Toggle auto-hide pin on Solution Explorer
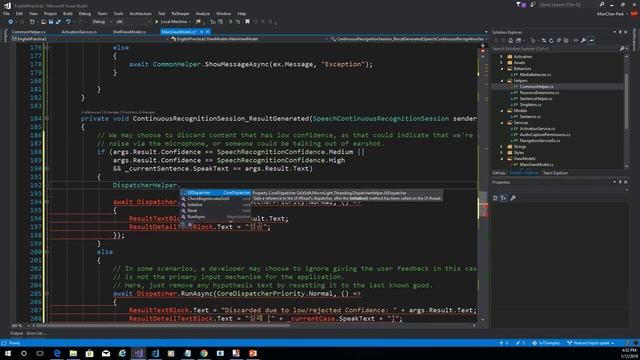 (x=620, y=32)
